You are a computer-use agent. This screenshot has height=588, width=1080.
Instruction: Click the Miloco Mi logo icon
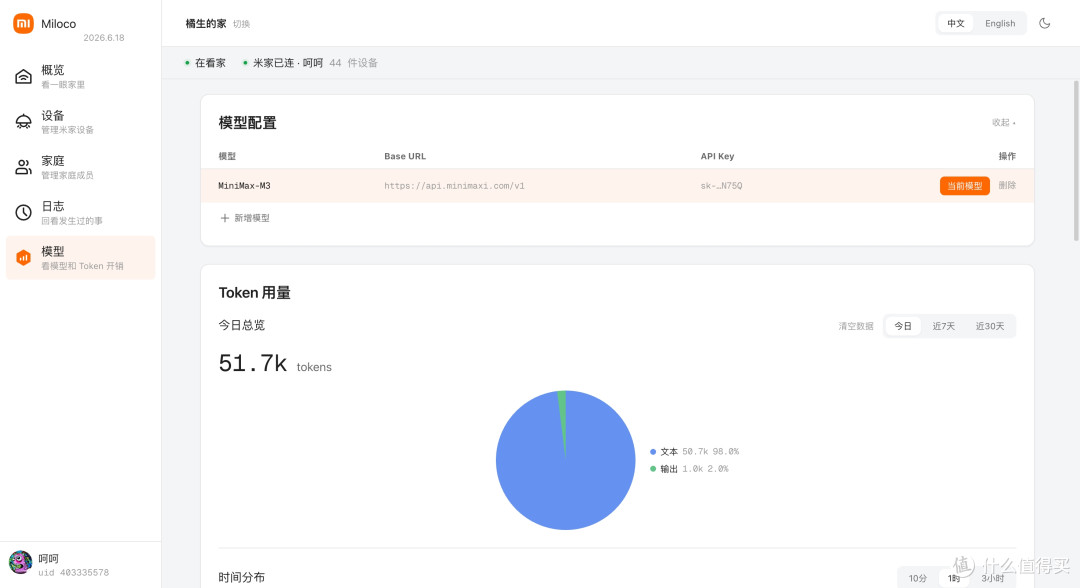[x=23, y=23]
